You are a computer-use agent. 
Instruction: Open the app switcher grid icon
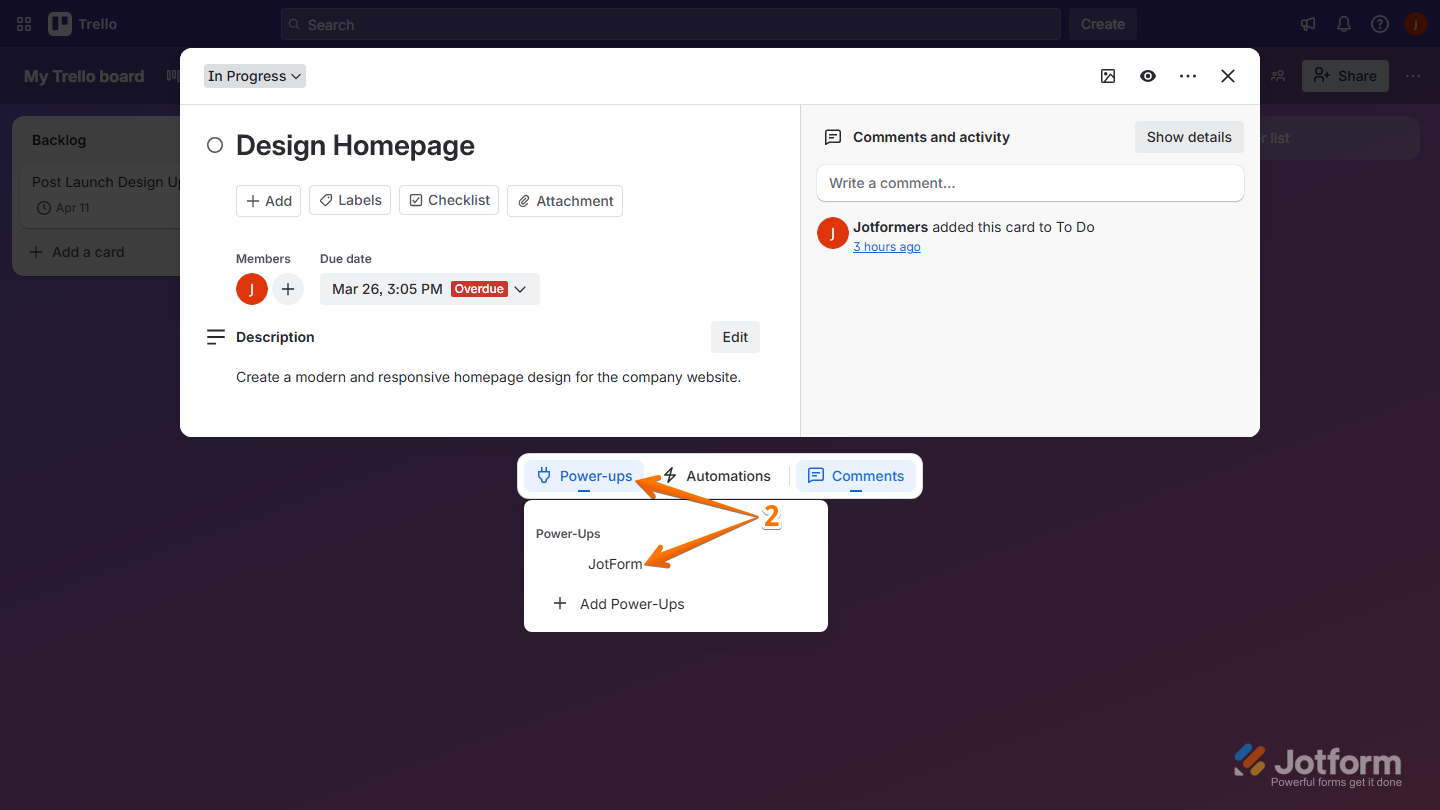(x=24, y=24)
